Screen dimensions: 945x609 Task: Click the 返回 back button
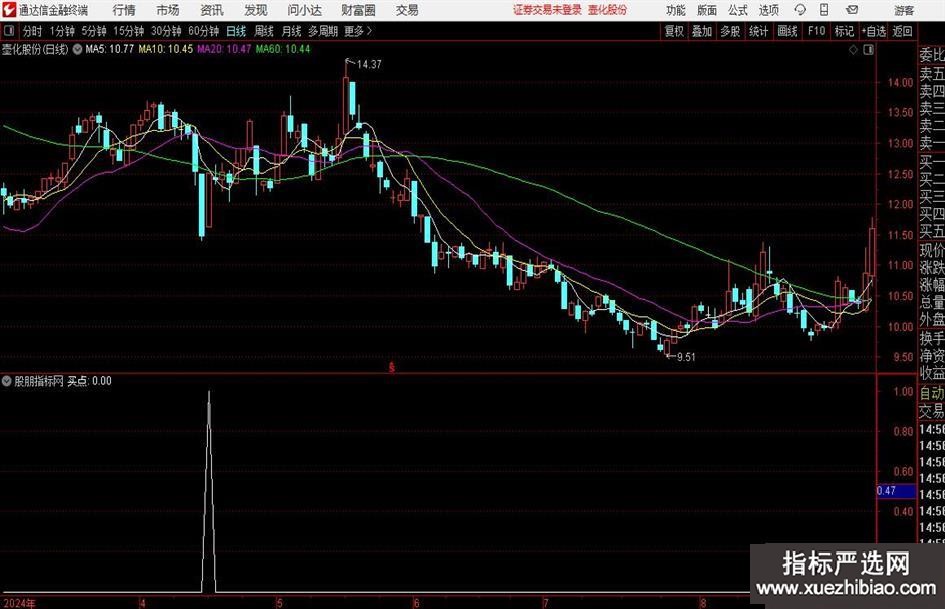(x=902, y=31)
